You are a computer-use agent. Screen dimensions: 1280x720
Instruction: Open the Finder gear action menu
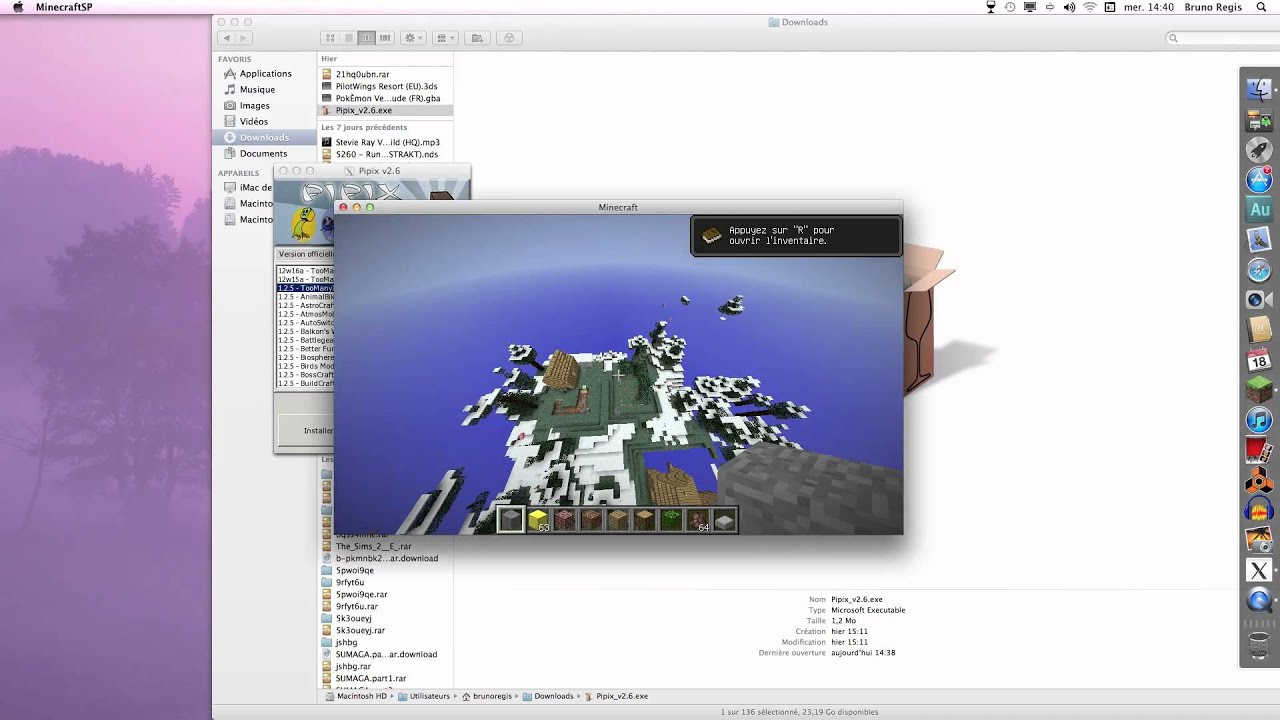click(413, 38)
